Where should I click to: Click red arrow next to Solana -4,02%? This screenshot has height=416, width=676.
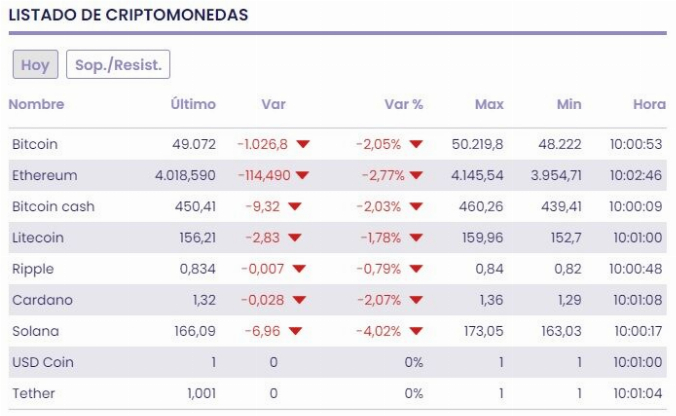[416, 331]
